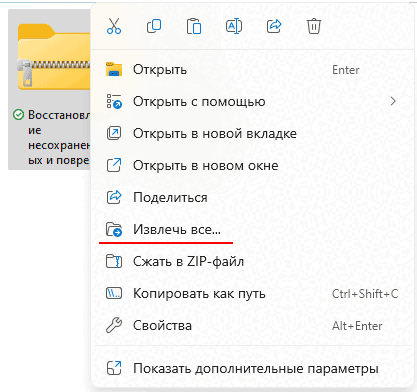
Task: Click the Copy icon in context menu
Action: [x=154, y=26]
